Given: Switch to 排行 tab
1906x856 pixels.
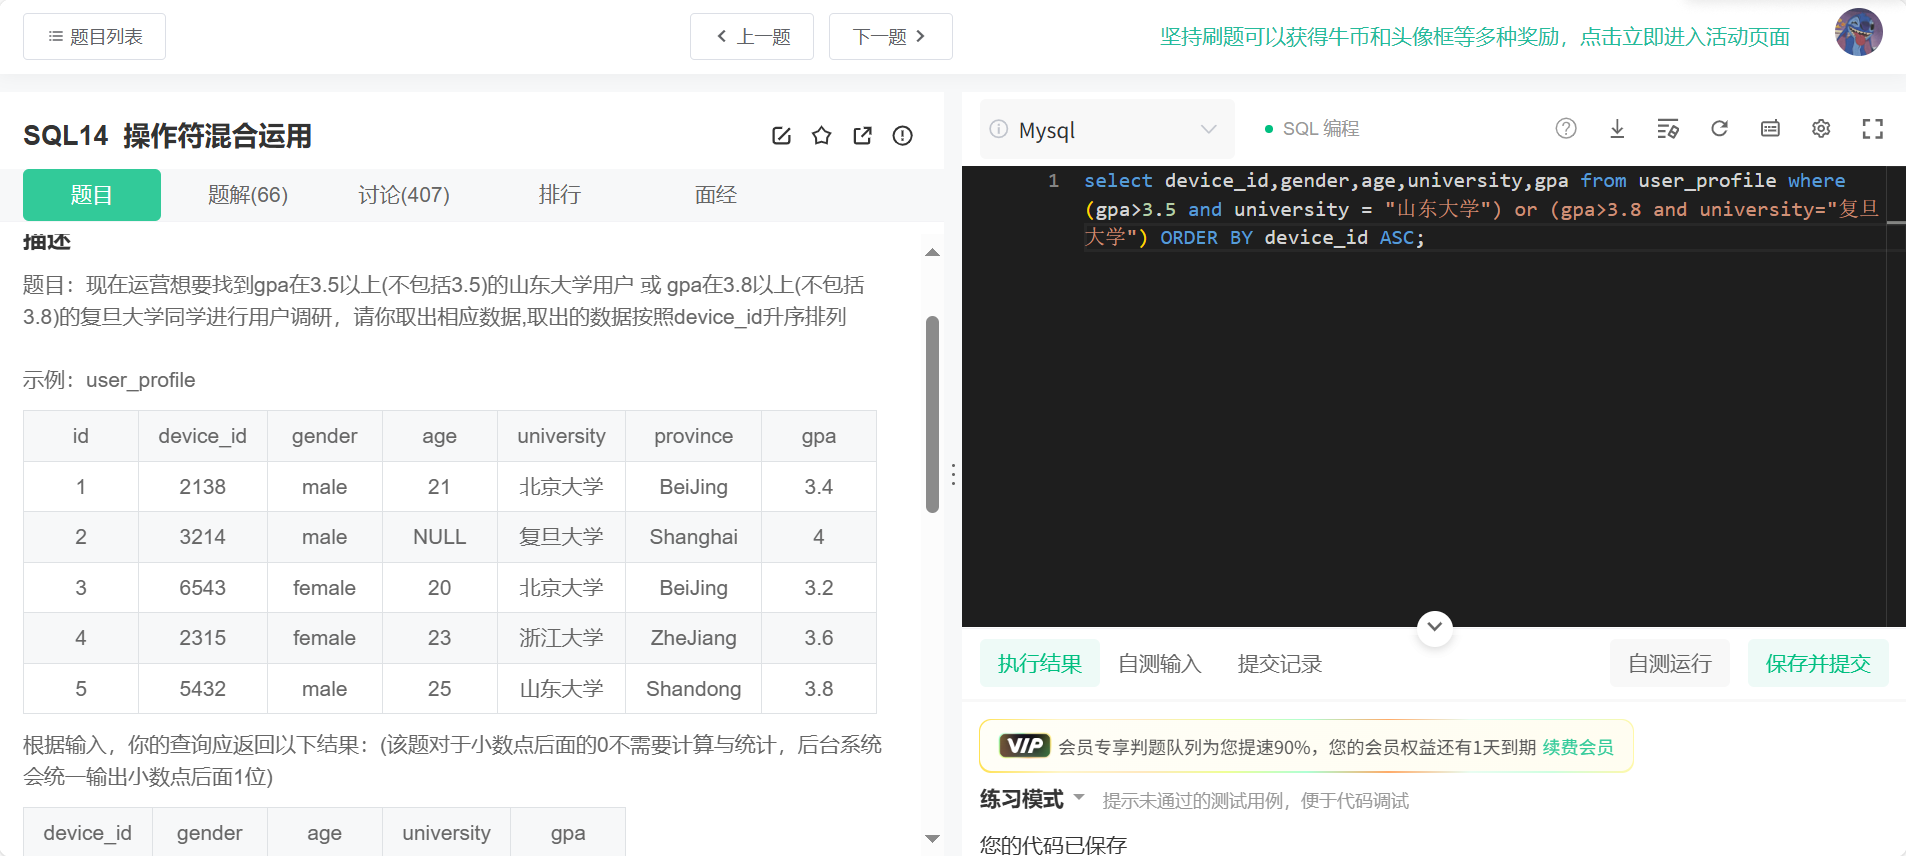Looking at the screenshot, I should 560,195.
